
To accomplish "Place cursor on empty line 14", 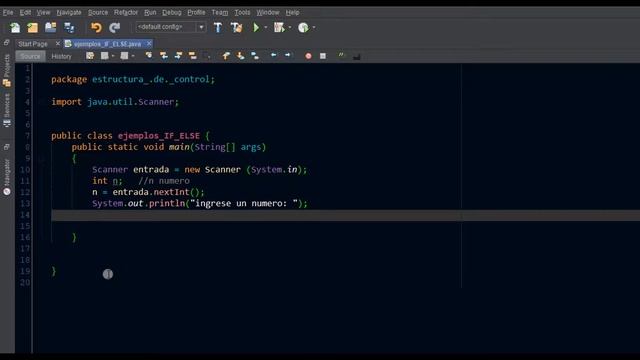I will pyautogui.click(x=345, y=215).
